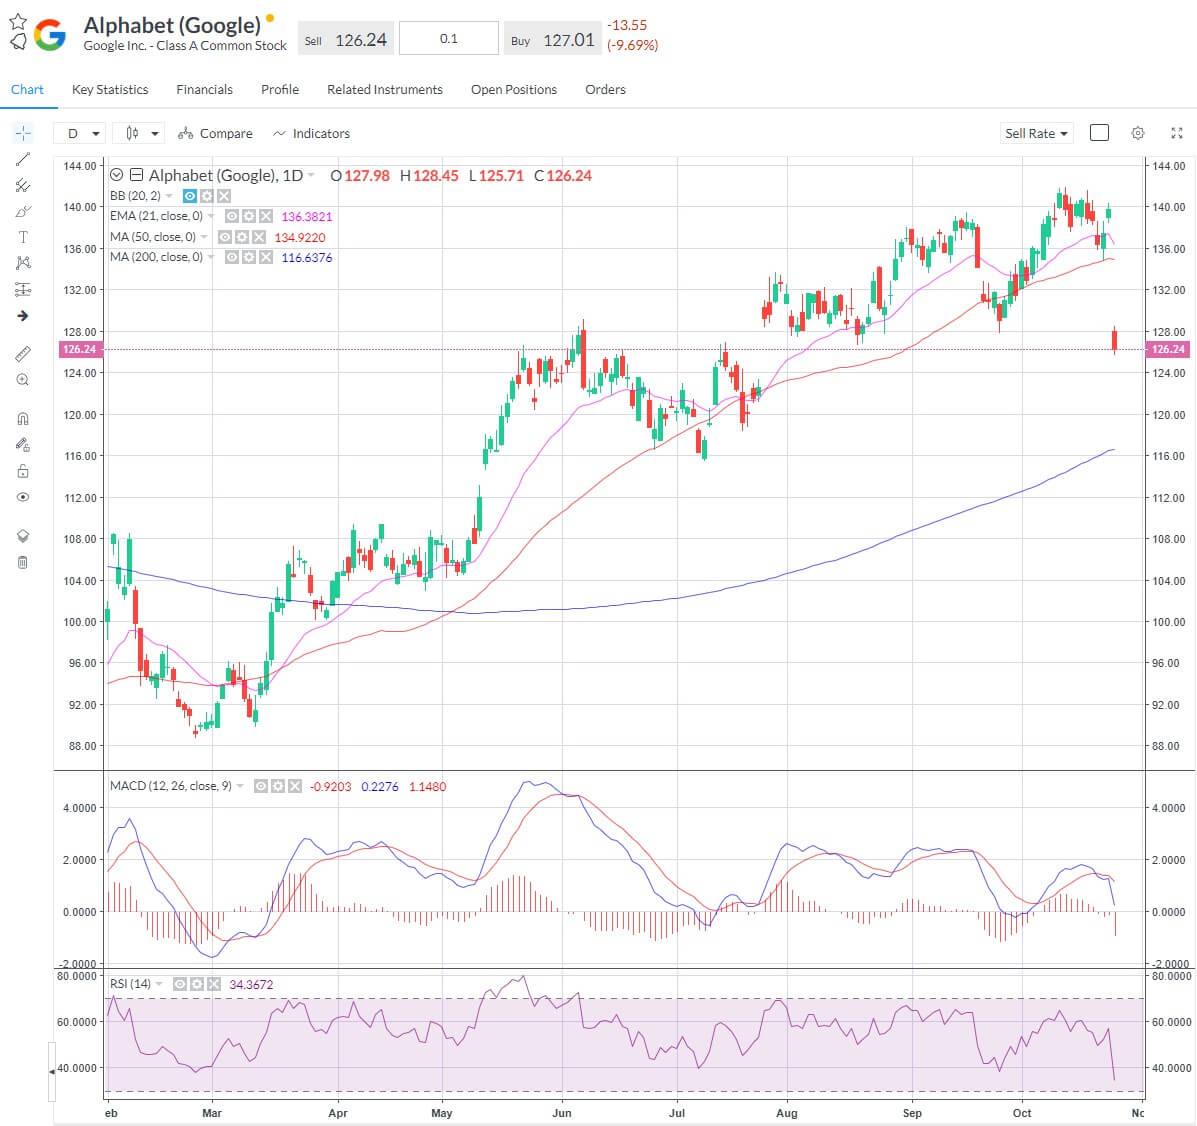1197x1126 pixels.
Task: Open EMA (21) indicator settings gear
Action: (249, 216)
